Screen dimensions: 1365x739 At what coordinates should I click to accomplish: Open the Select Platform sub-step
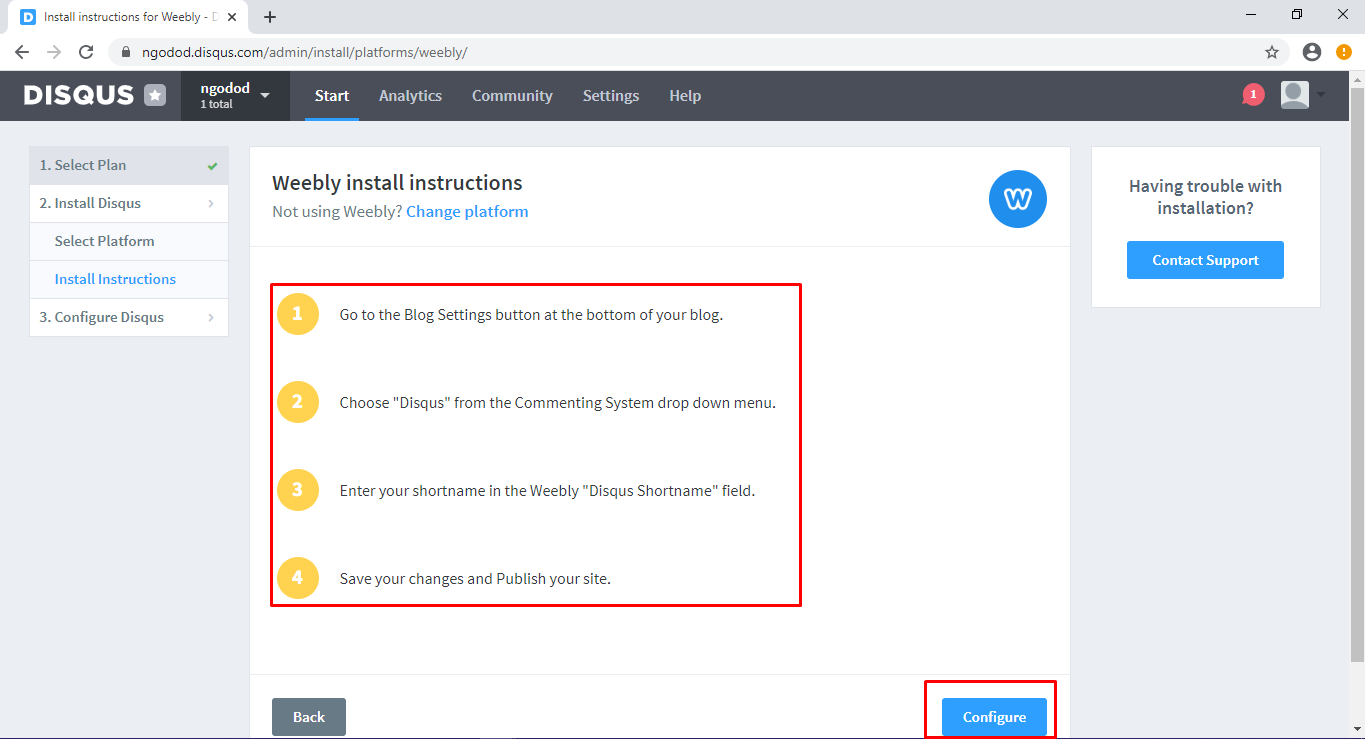pyautogui.click(x=129, y=241)
